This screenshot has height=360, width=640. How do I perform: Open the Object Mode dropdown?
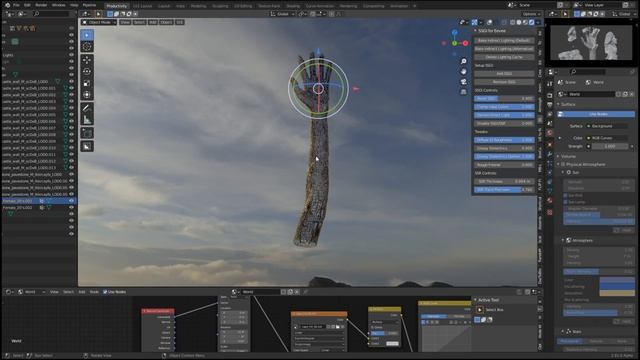coord(98,22)
